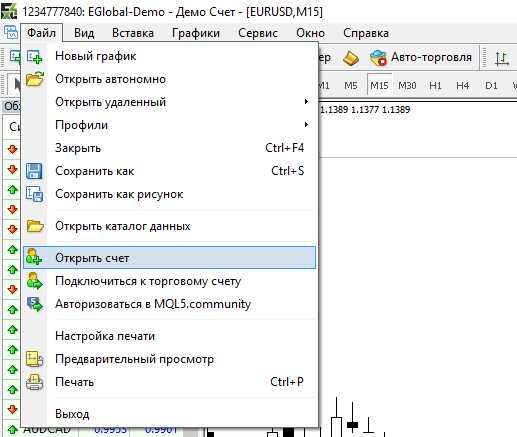
Task: Switch to H4 timeframe
Action: pos(463,86)
